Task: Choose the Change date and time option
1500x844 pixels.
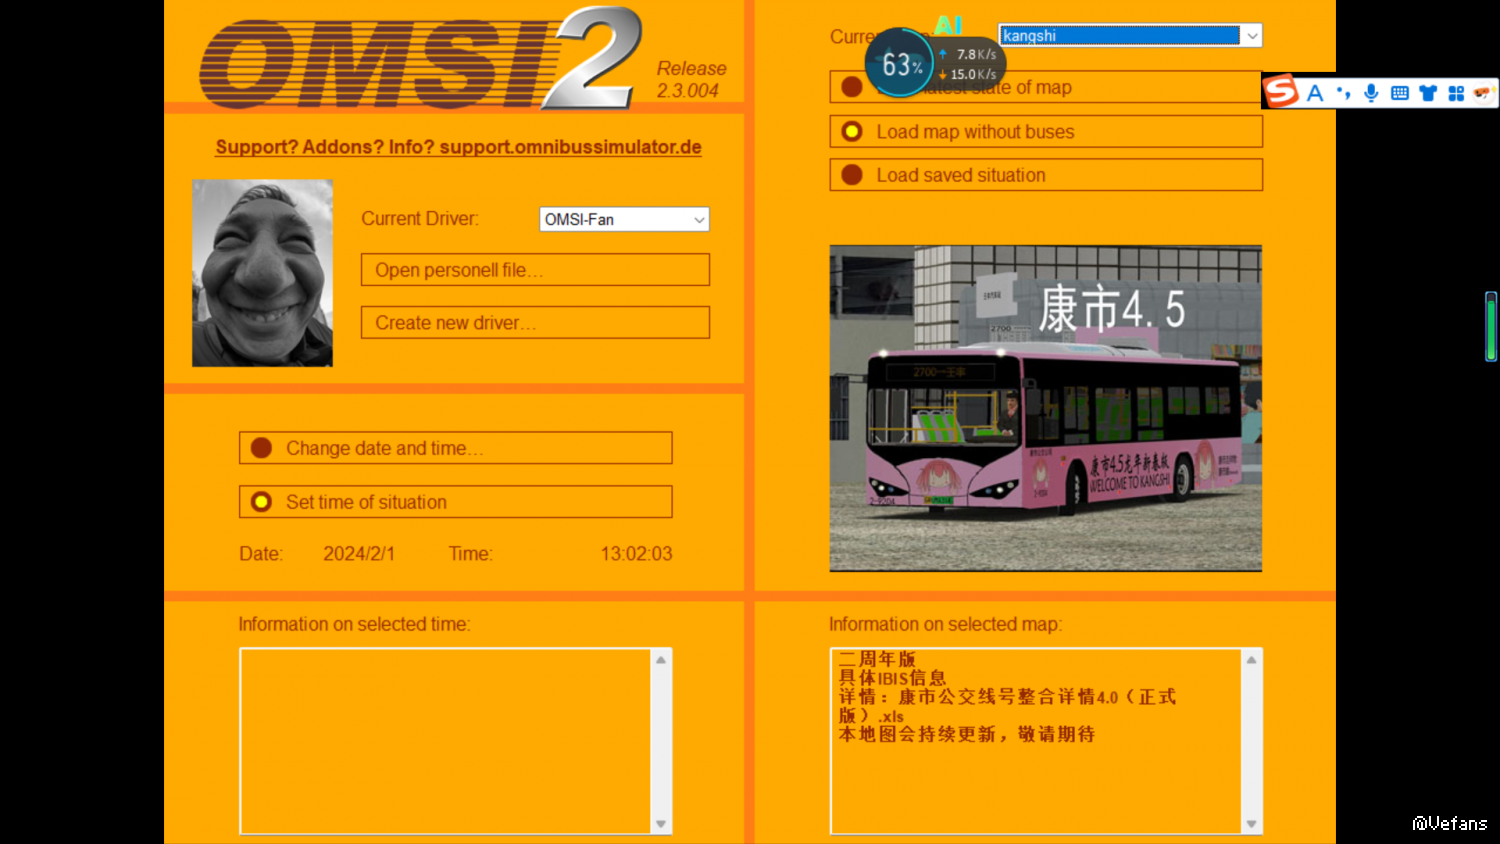Action: (455, 448)
